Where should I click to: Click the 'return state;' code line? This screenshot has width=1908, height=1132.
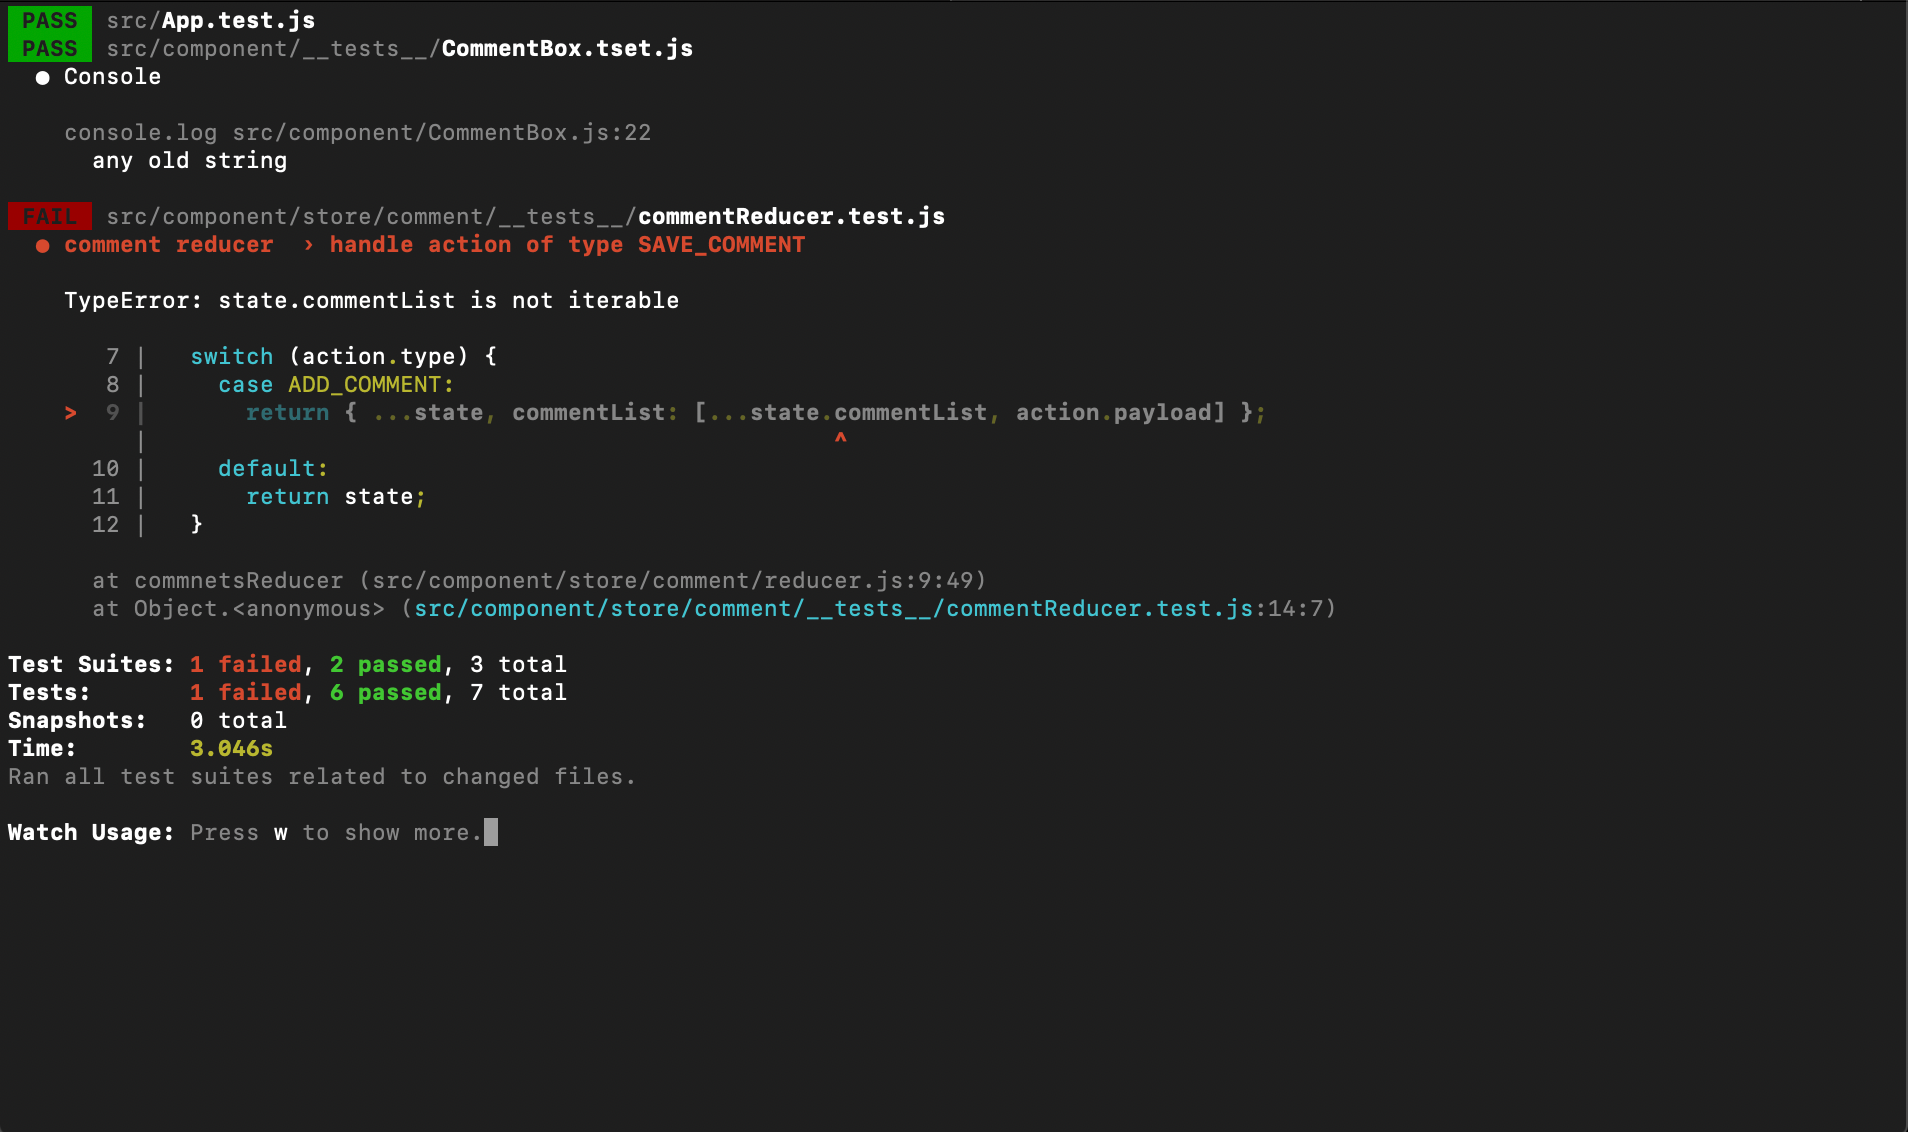pos(336,496)
